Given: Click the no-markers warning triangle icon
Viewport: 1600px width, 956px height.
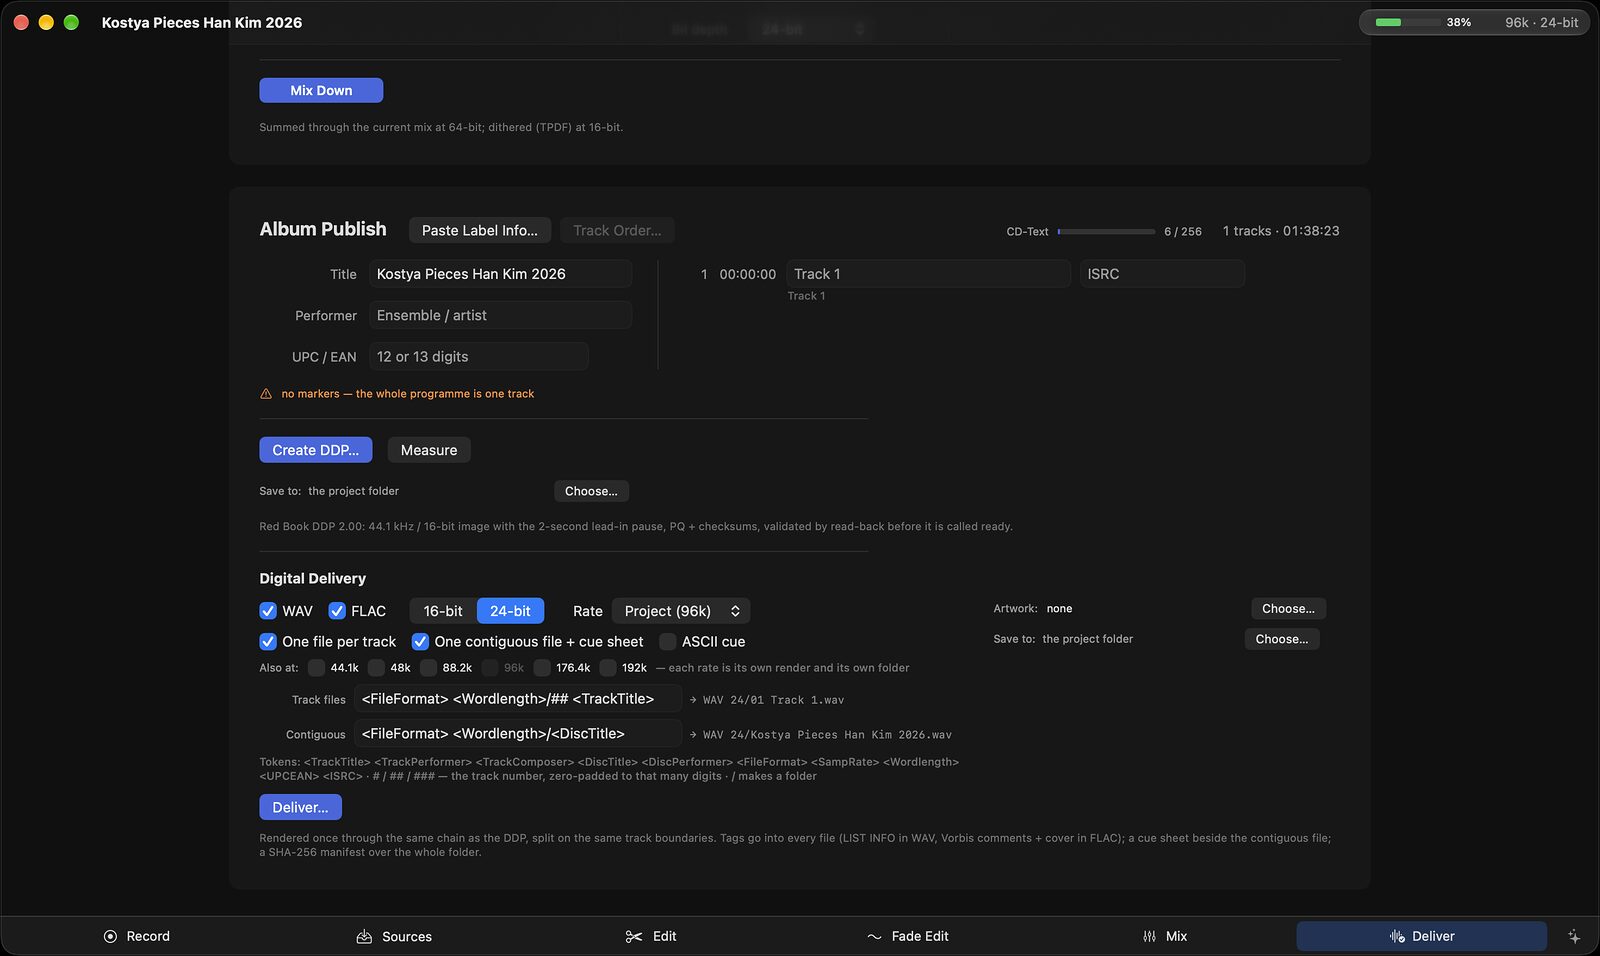Looking at the screenshot, I should click(266, 394).
